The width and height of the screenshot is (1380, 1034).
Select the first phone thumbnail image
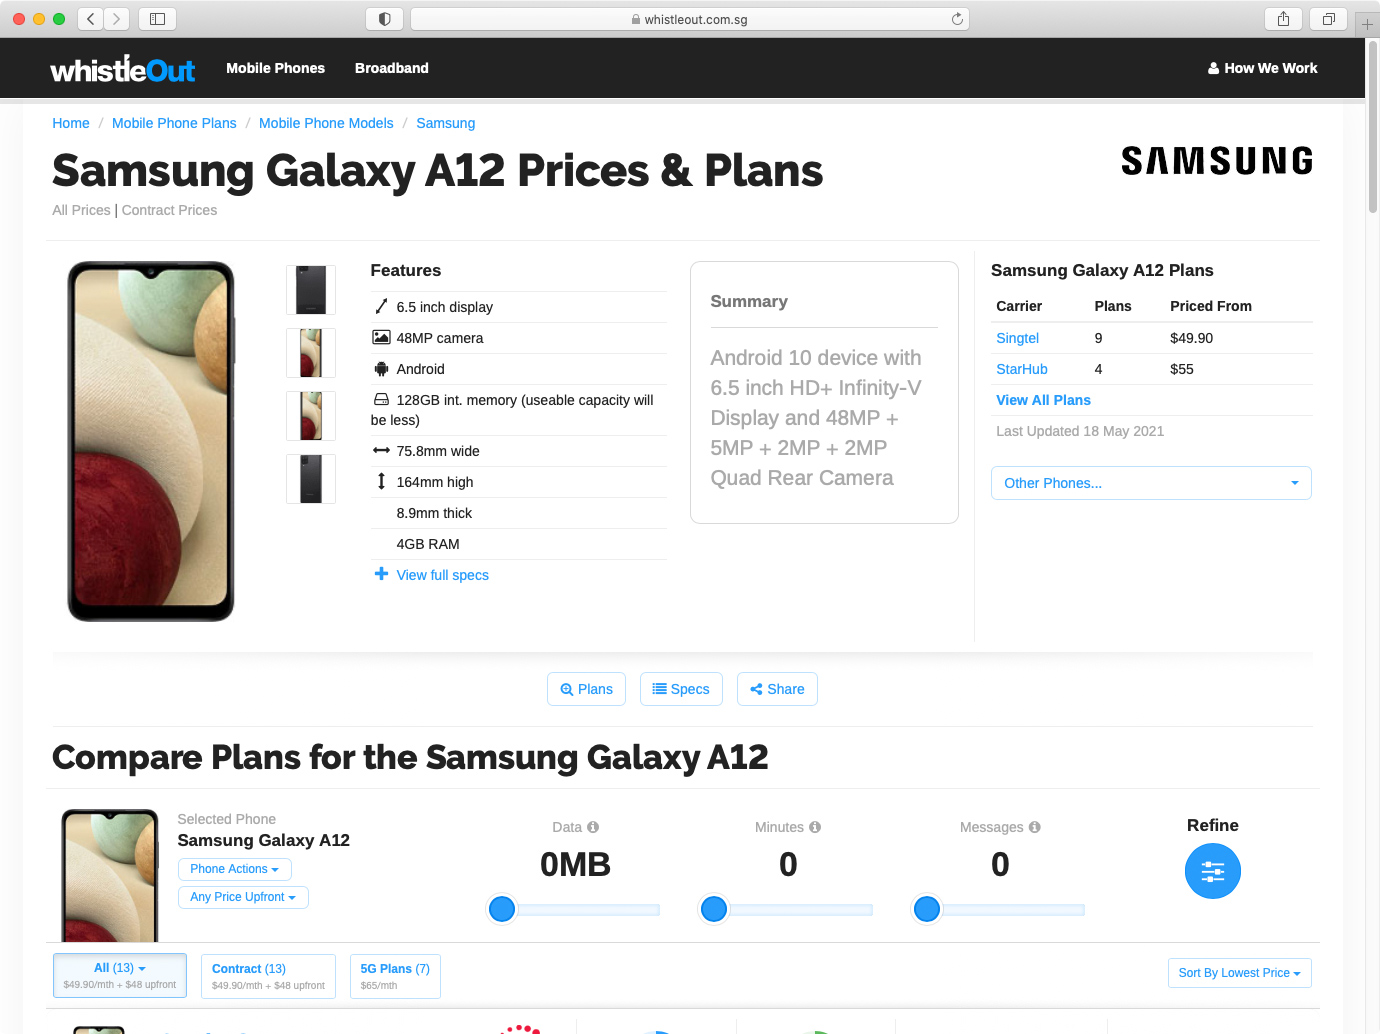tap(311, 290)
